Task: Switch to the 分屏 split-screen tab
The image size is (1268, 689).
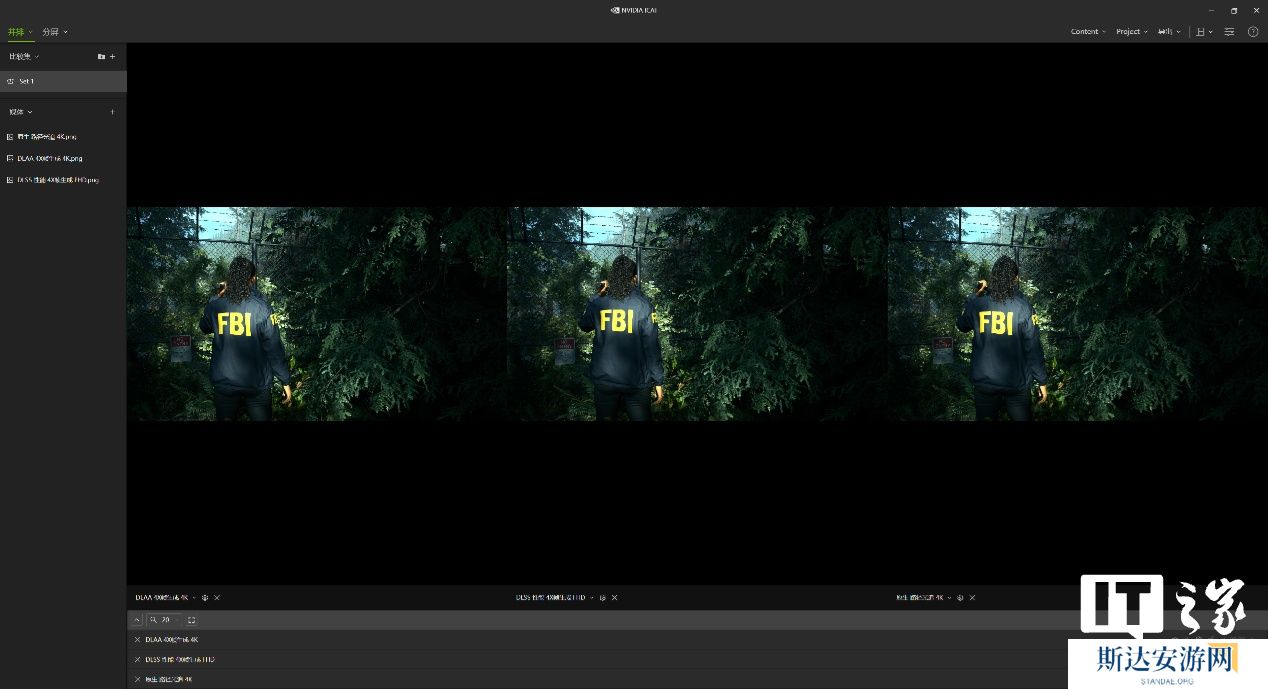Action: click(x=54, y=32)
